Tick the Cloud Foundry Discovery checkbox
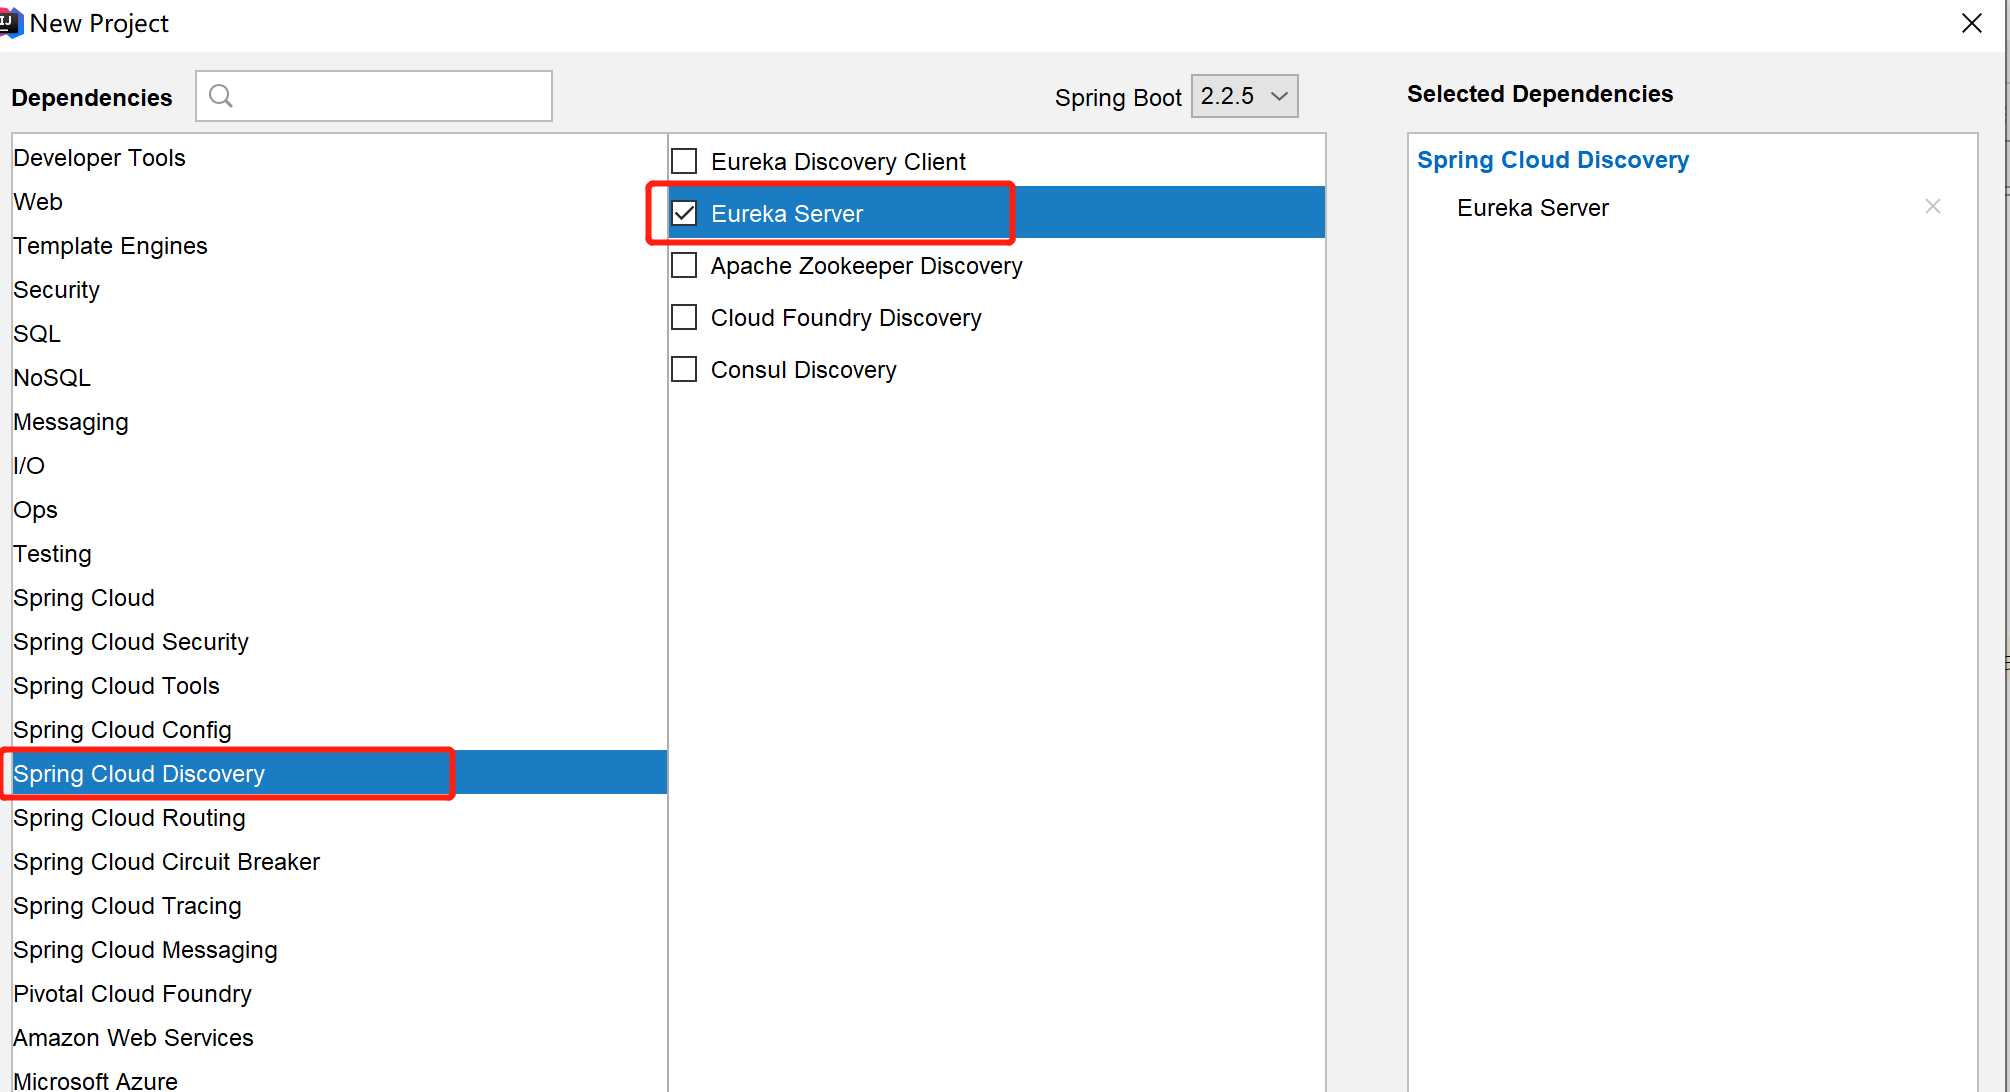 tap(684, 317)
